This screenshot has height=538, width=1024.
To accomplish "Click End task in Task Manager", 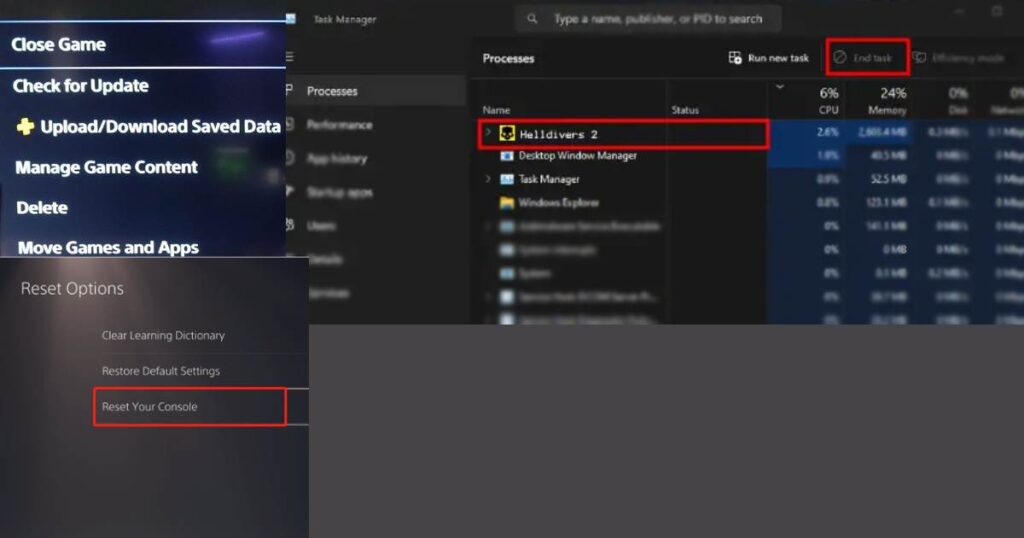I will tap(867, 57).
